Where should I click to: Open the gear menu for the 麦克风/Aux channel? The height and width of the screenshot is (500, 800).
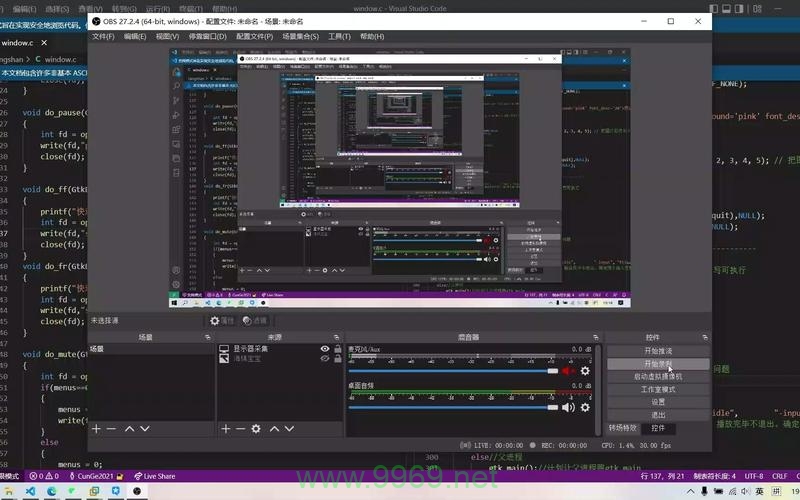pos(585,371)
